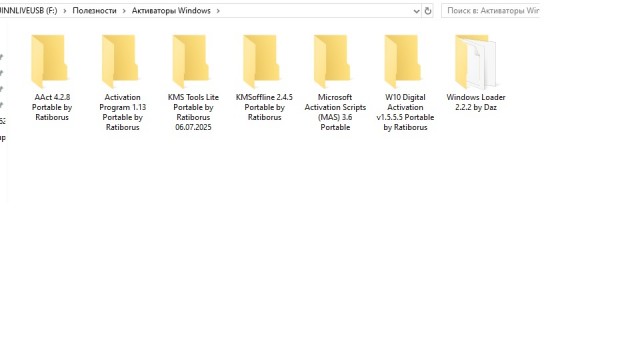The image size is (640, 360).
Task: Select the label 'AAct 4.2.8 Portable by Ratiborus'
Action: (x=52, y=107)
